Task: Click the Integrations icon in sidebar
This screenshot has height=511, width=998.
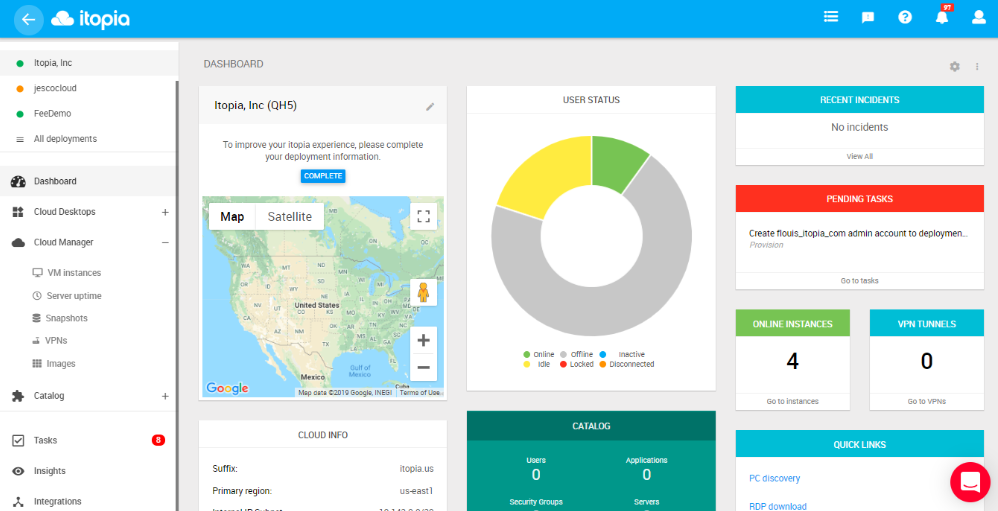Action: (x=18, y=501)
